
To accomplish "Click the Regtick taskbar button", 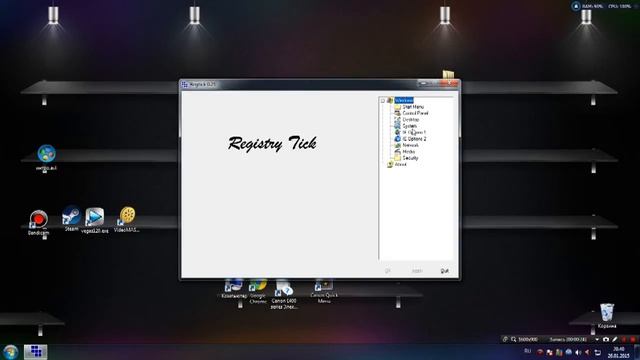I will pos(36,352).
